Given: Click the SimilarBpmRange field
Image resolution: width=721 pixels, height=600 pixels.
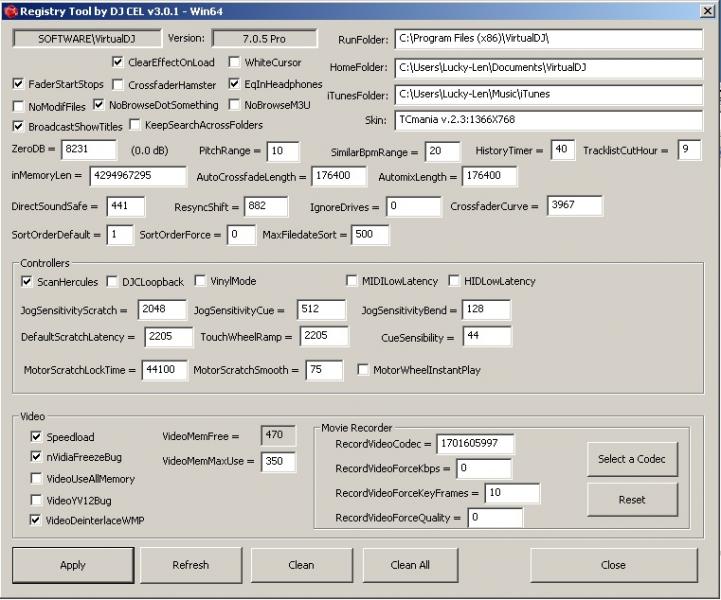Looking at the screenshot, I should point(442,151).
